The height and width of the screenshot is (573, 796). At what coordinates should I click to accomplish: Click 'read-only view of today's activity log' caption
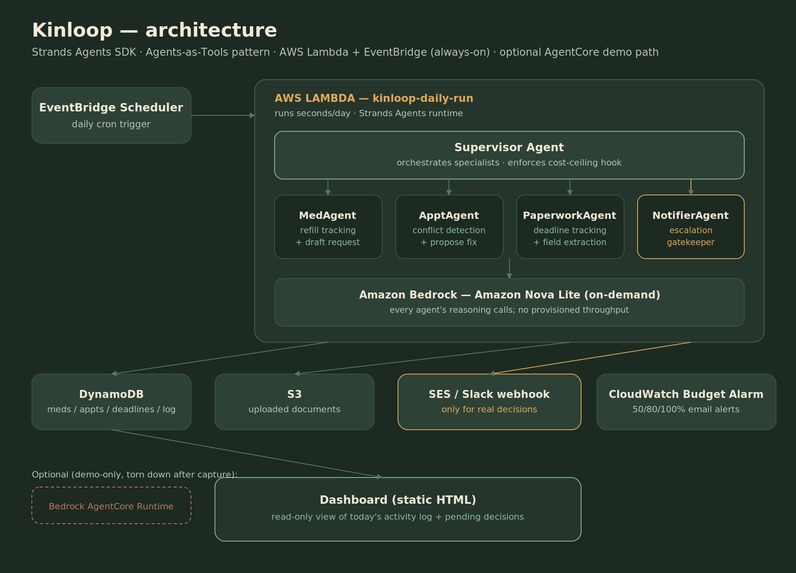(x=397, y=517)
